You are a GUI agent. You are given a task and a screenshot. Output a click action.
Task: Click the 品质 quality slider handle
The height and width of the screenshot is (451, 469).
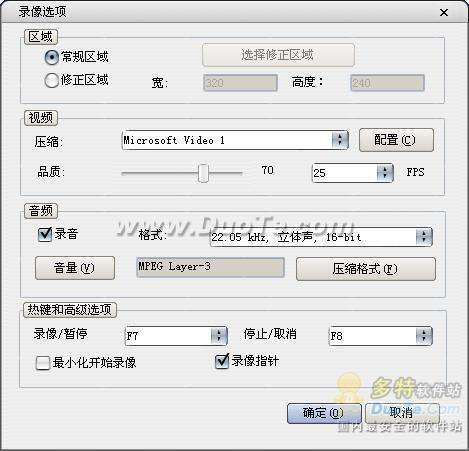click(203, 173)
